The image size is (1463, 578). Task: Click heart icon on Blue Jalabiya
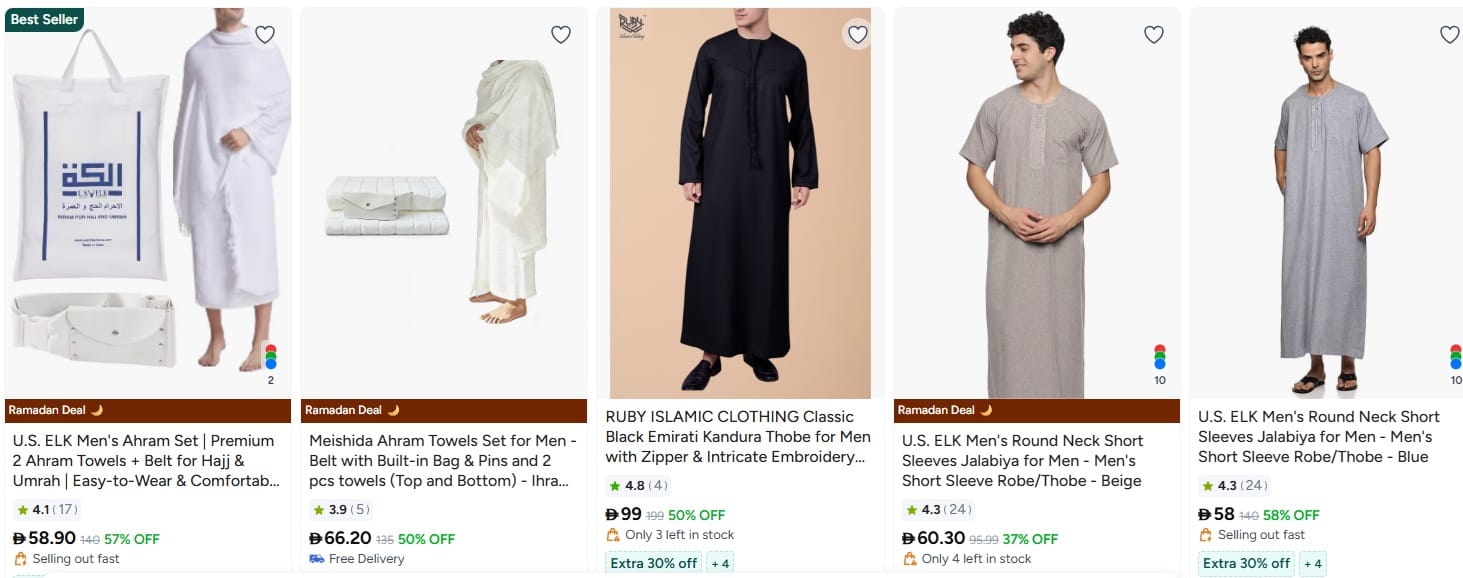pyautogui.click(x=1449, y=35)
